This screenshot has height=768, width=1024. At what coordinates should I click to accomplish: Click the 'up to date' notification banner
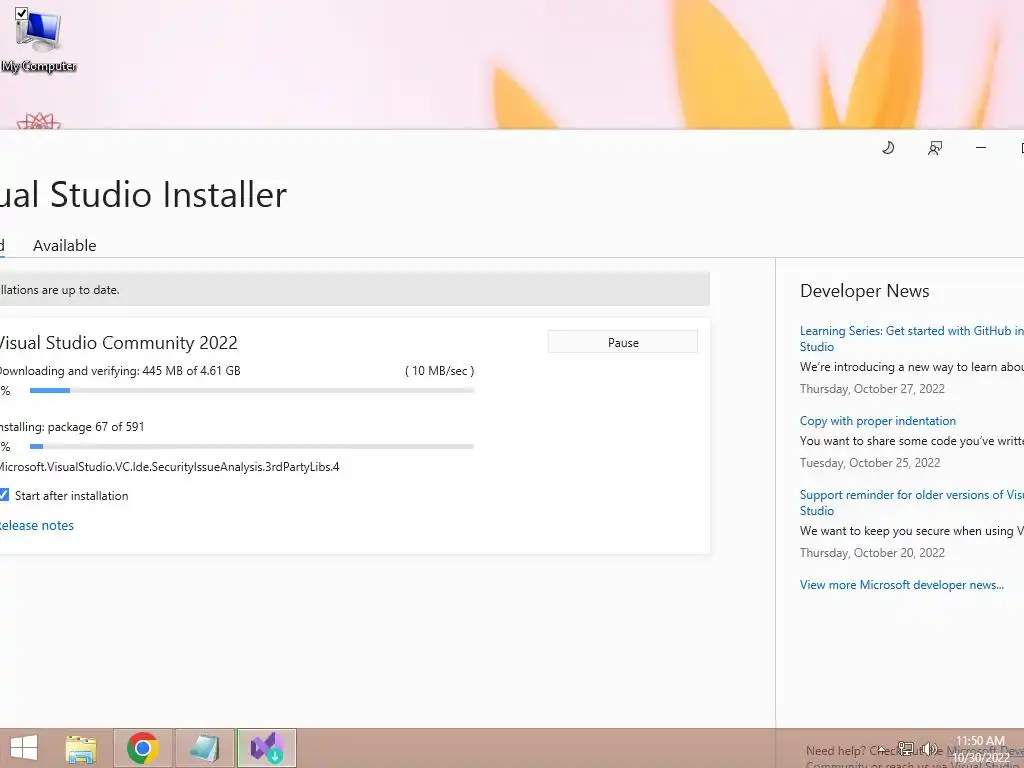tap(355, 289)
